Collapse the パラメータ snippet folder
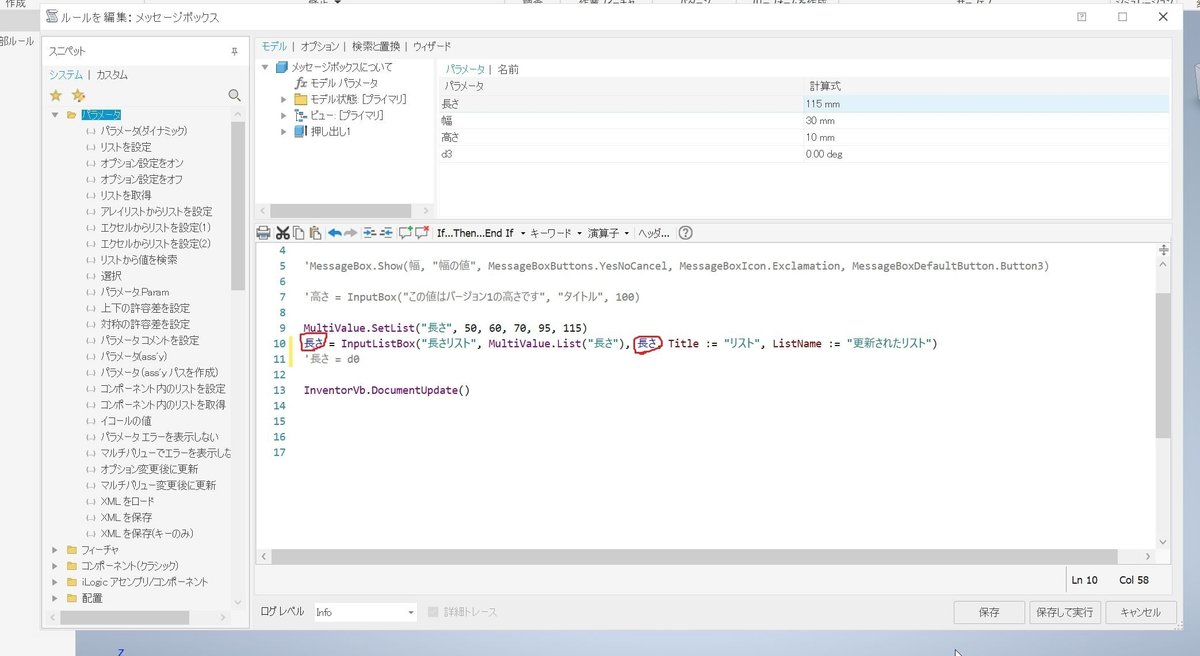Viewport: 1200px width, 656px height. (x=55, y=115)
